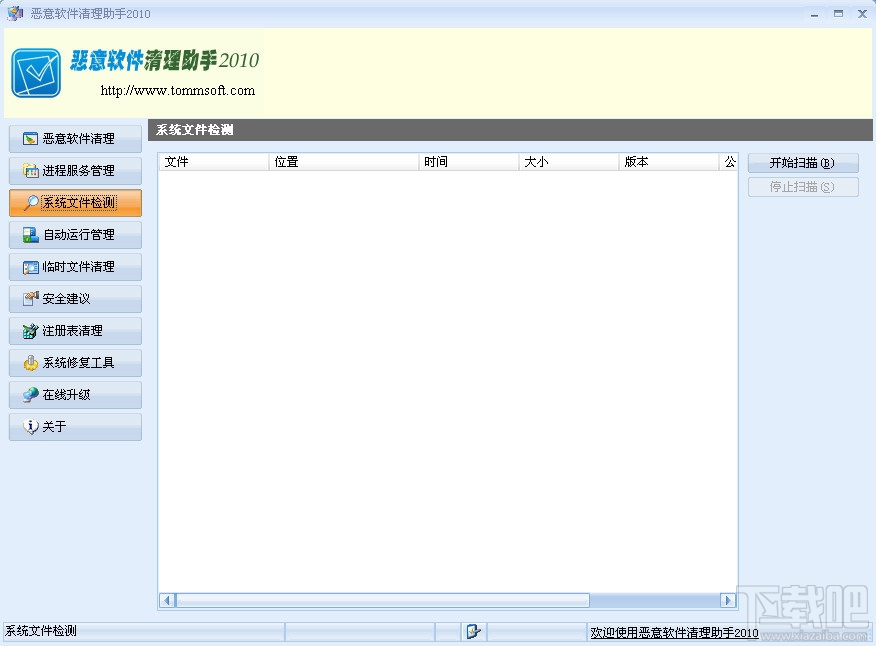Sort by the 时间 column header
The image size is (876, 646).
pos(469,162)
